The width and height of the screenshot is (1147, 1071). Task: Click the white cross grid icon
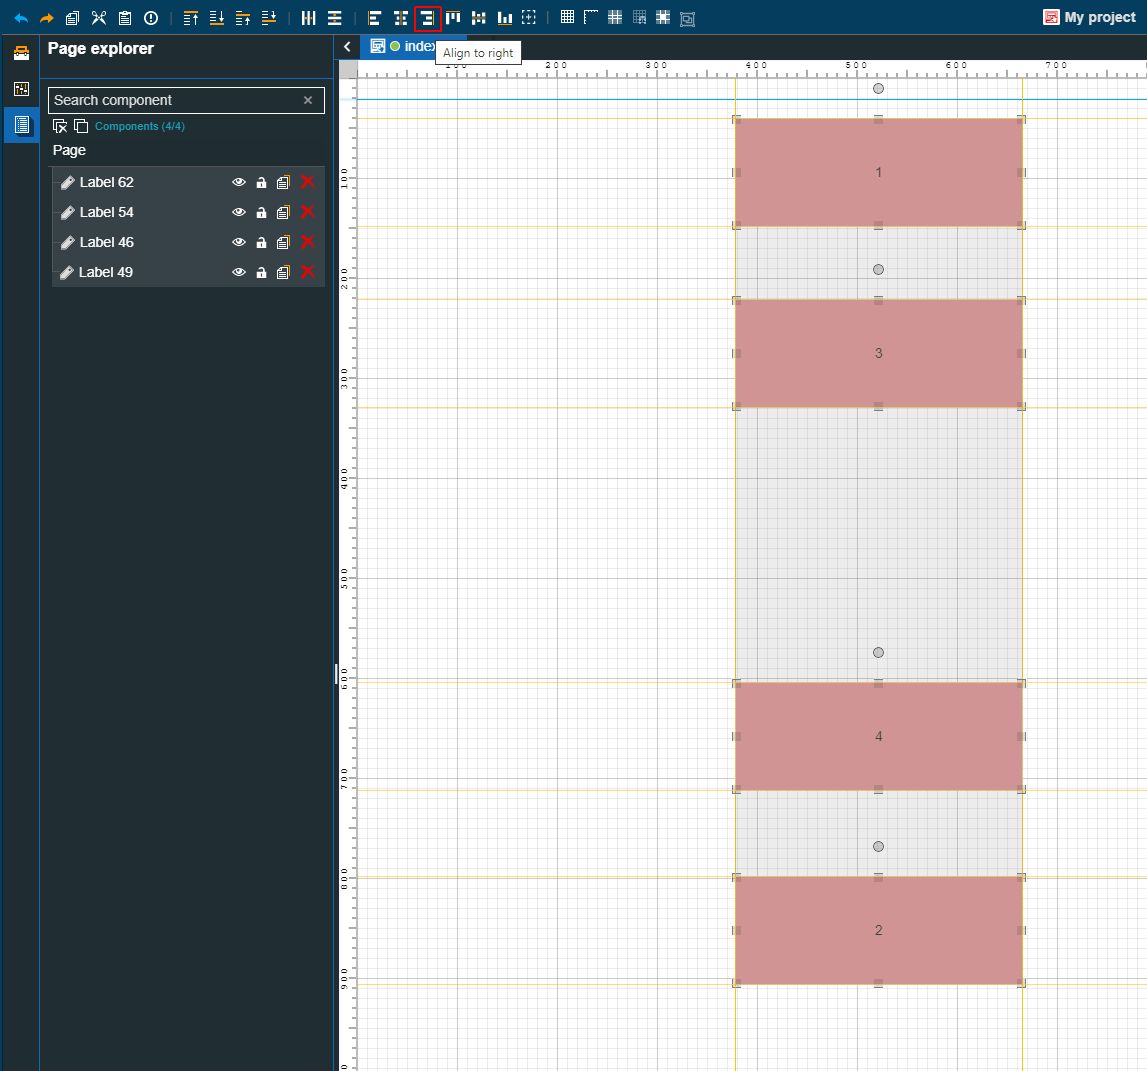click(663, 17)
